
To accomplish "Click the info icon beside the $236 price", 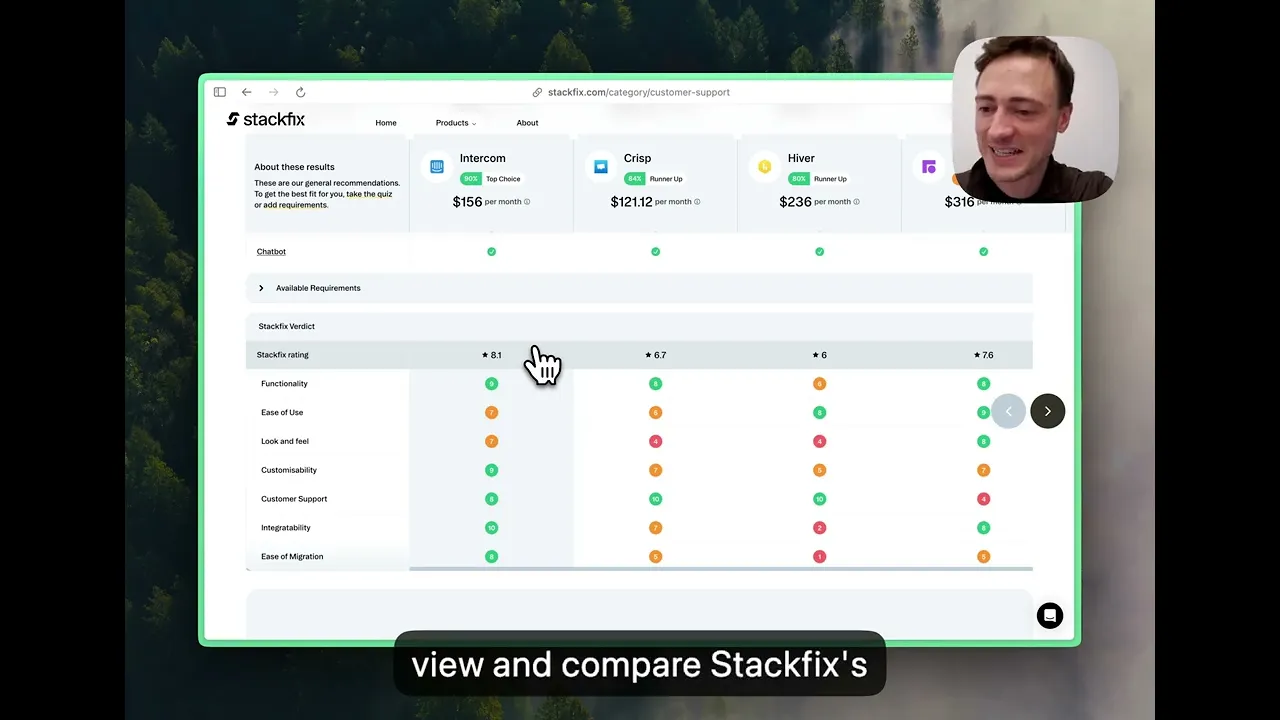I will (x=857, y=202).
